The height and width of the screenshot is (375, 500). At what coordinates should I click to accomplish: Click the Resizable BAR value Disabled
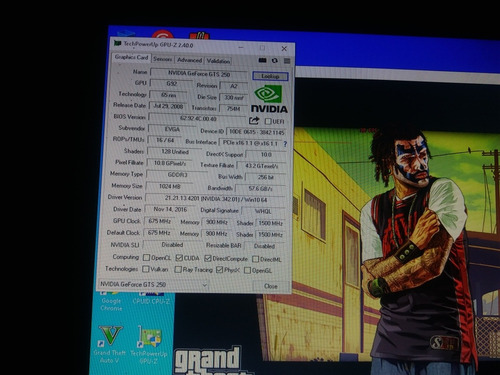265,246
